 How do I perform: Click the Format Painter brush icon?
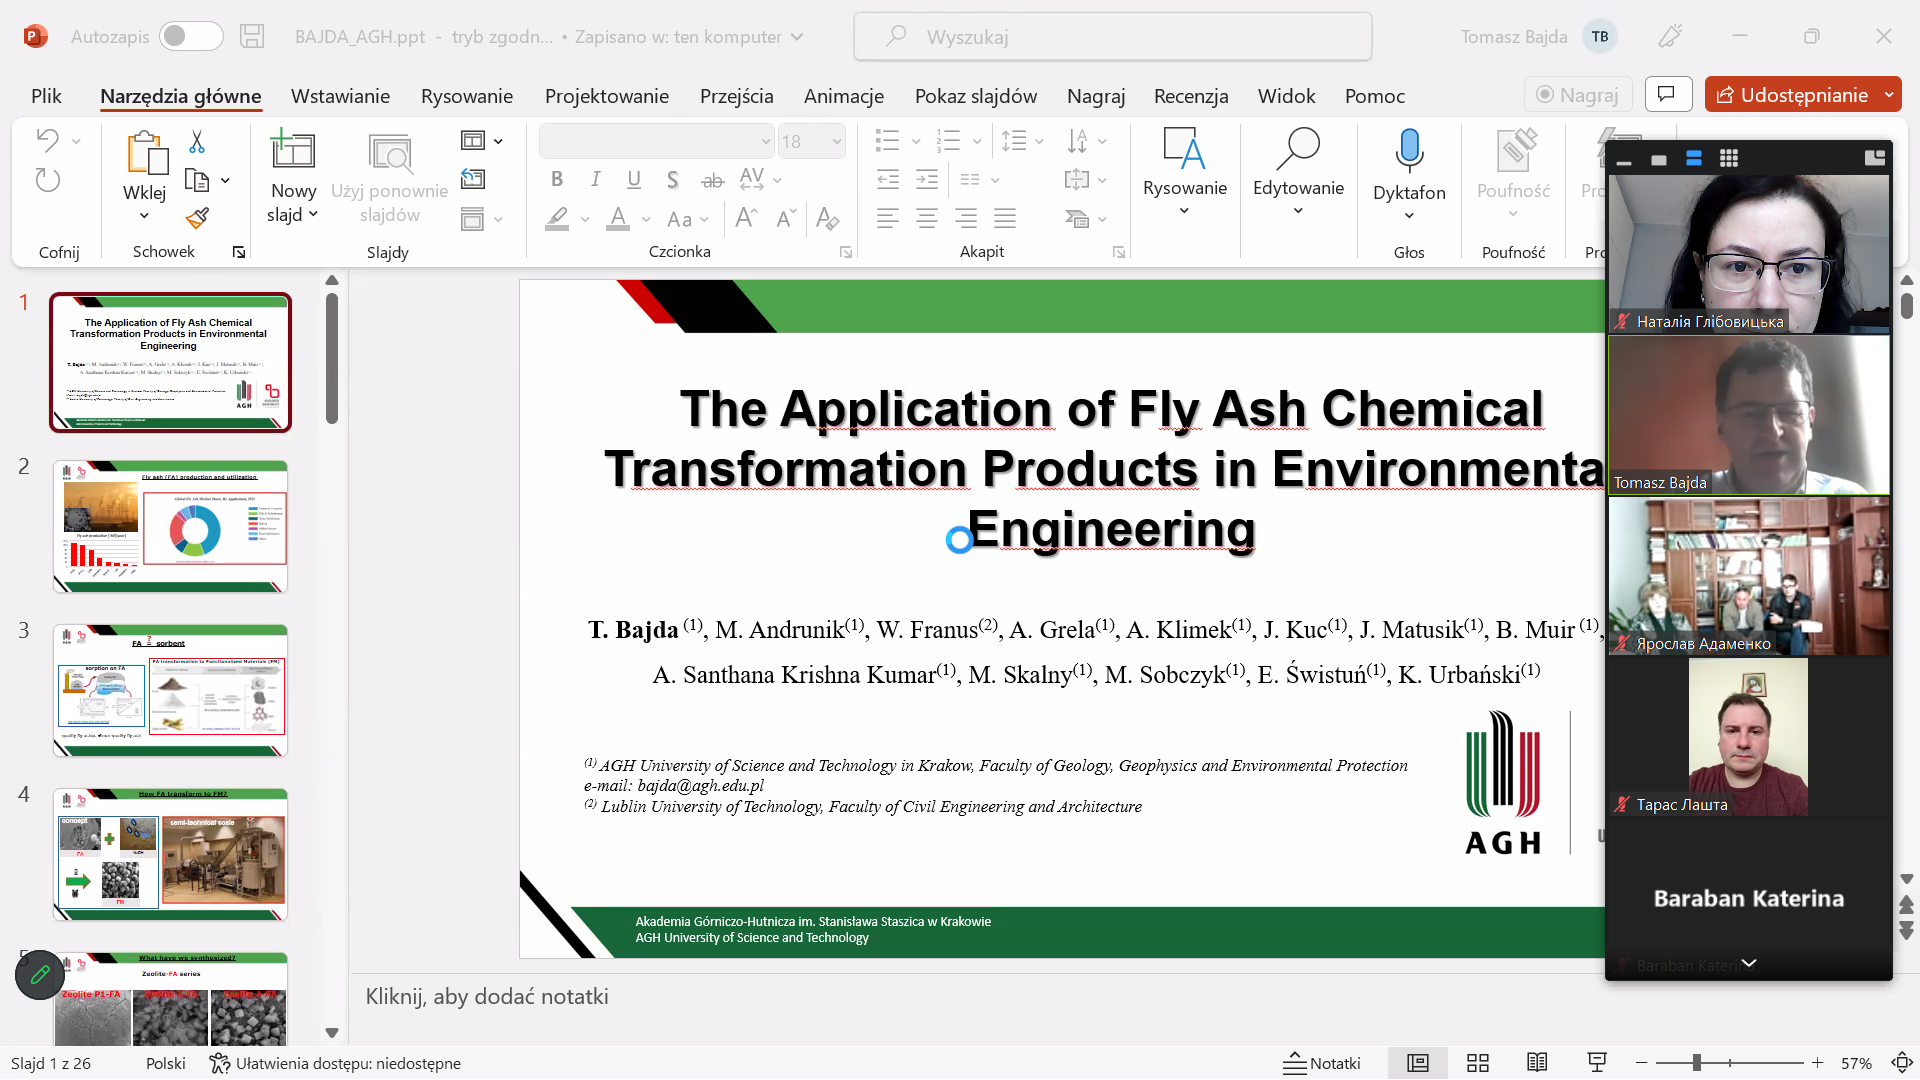click(197, 218)
